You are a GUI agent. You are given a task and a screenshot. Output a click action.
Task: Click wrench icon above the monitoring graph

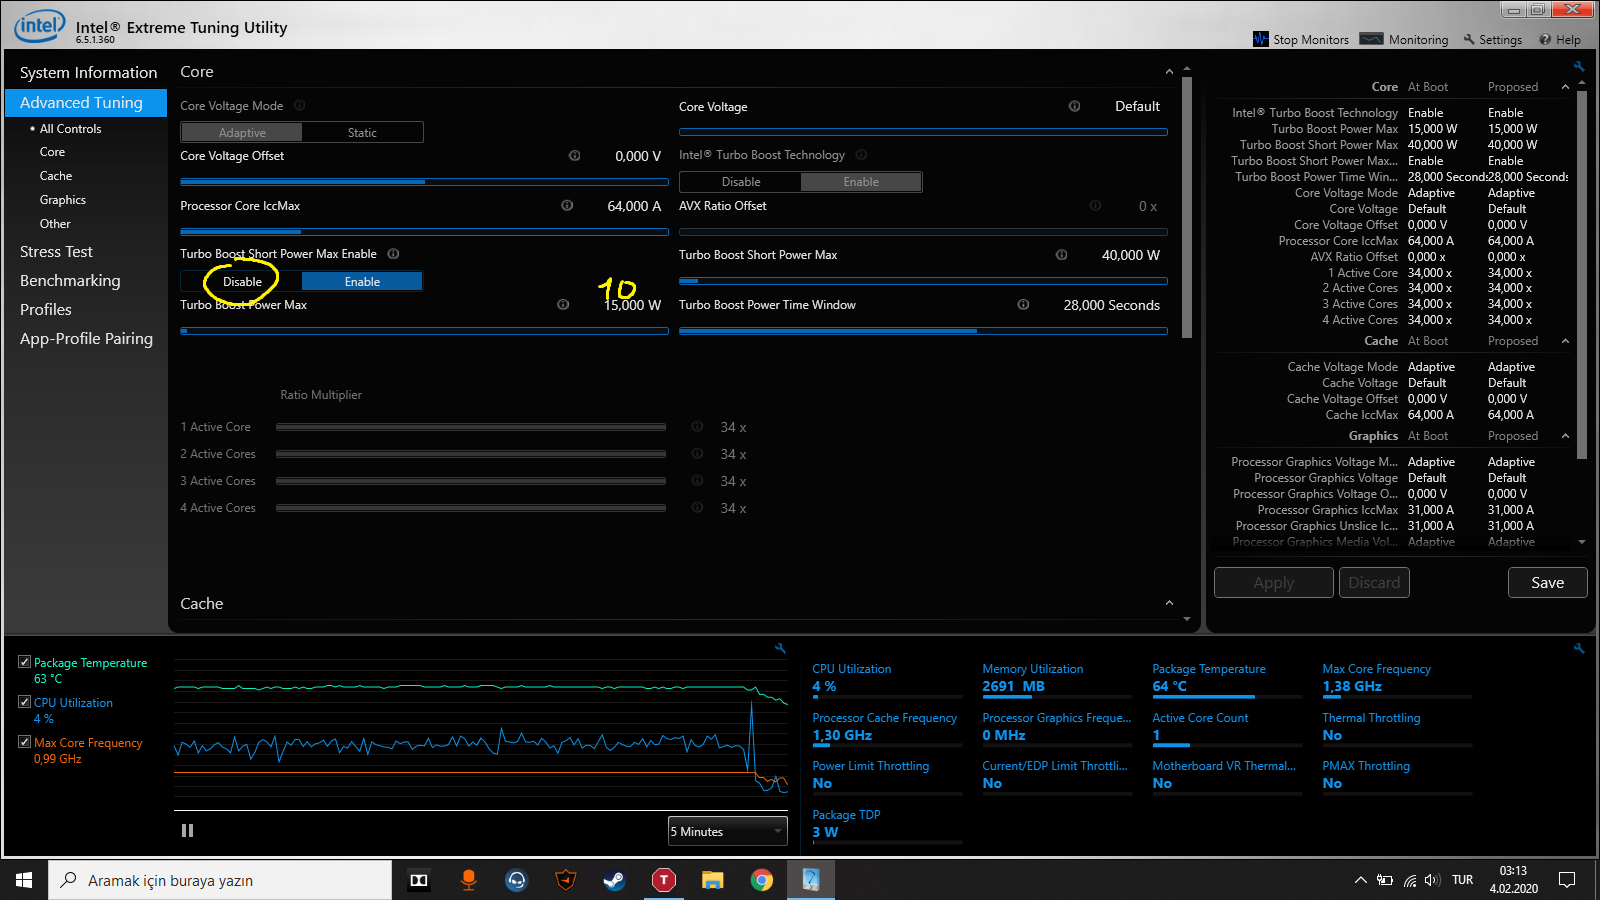click(x=780, y=649)
